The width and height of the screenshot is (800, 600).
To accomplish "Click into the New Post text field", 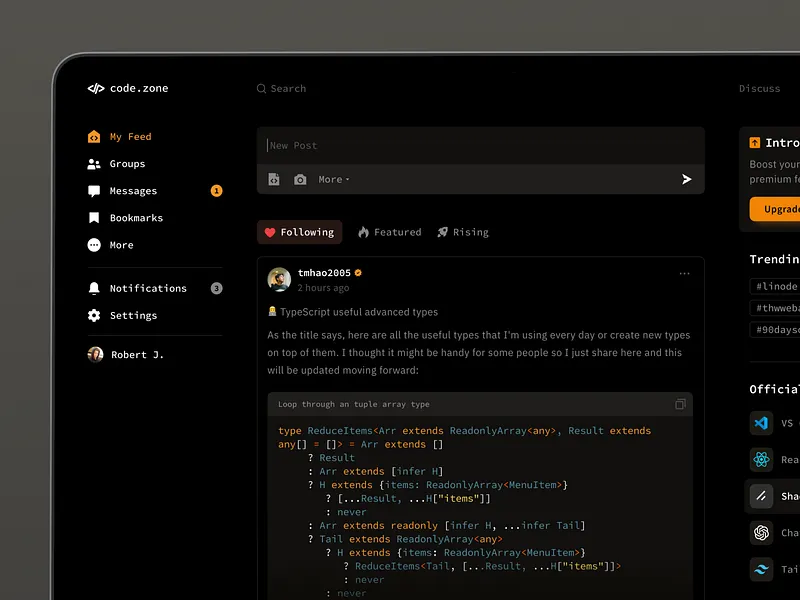I will point(480,145).
